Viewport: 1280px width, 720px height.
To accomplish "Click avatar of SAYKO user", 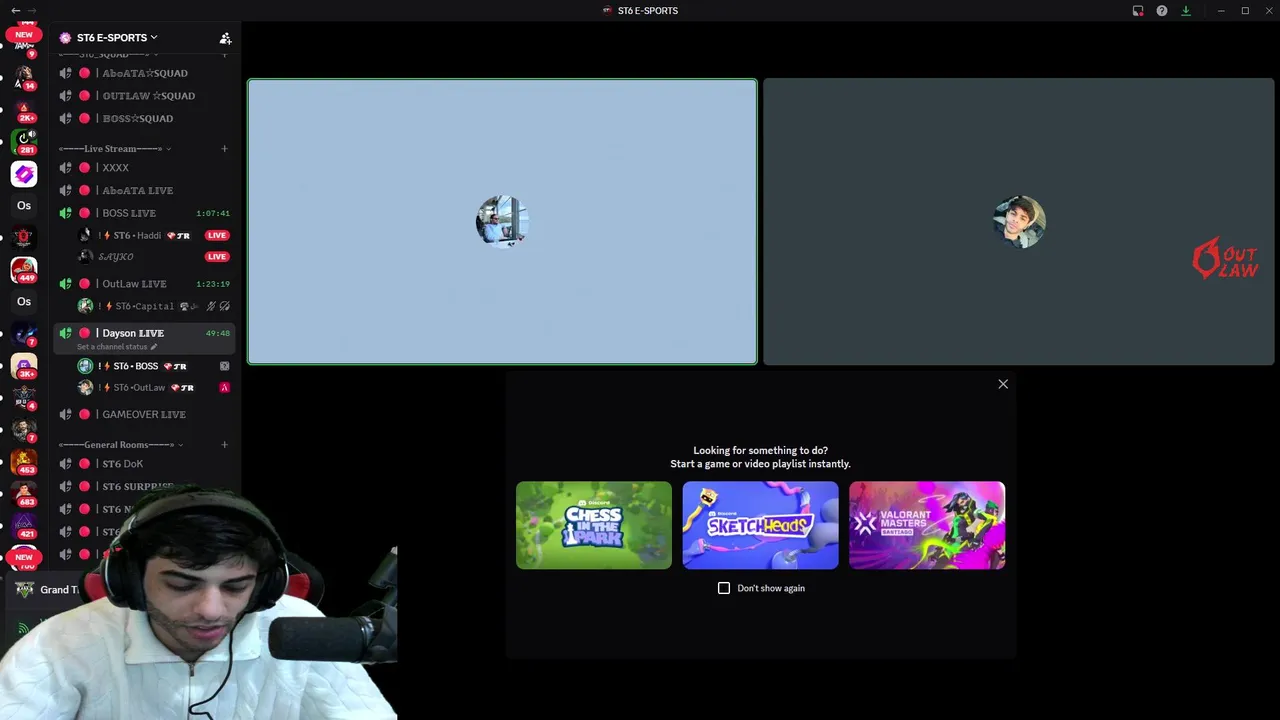I will click(x=85, y=256).
